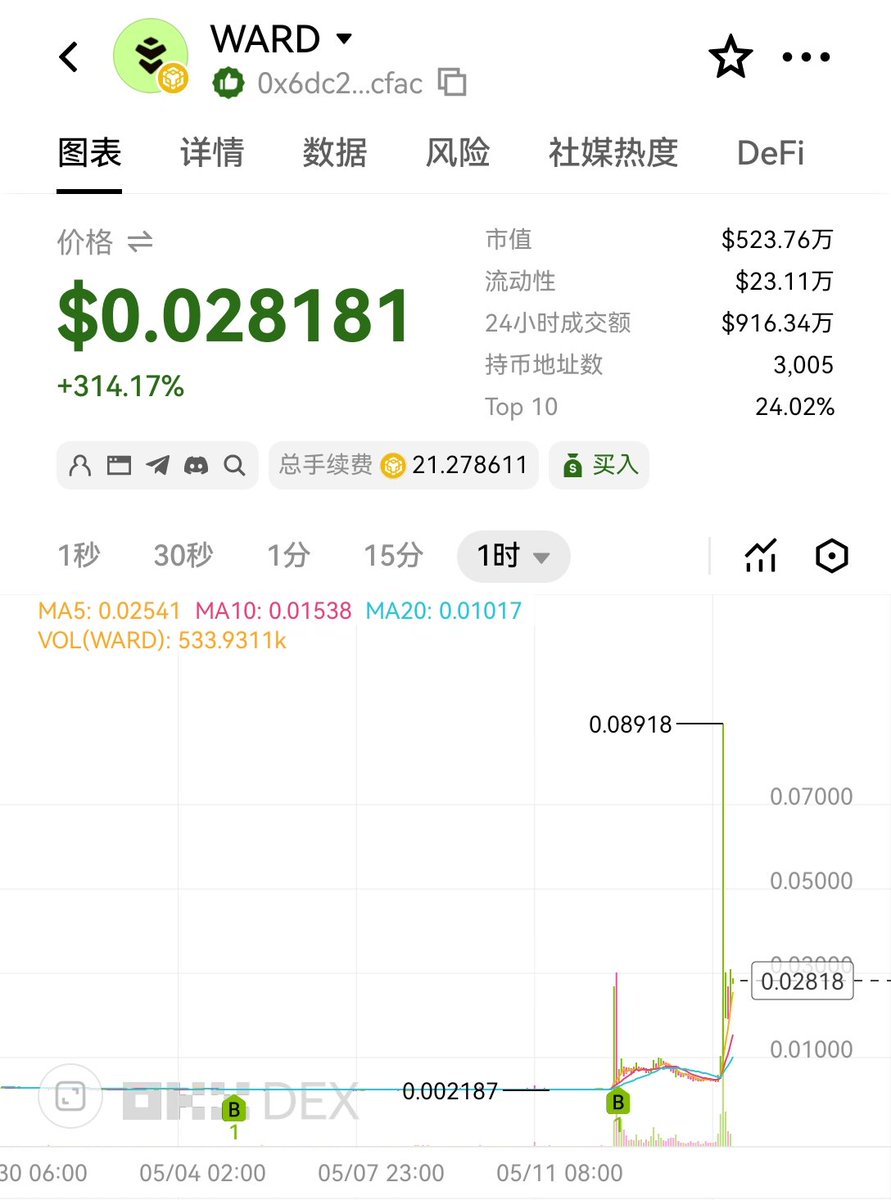Tap the 流动性 $23.11万 value
The height and width of the screenshot is (1200, 891).
point(784,282)
